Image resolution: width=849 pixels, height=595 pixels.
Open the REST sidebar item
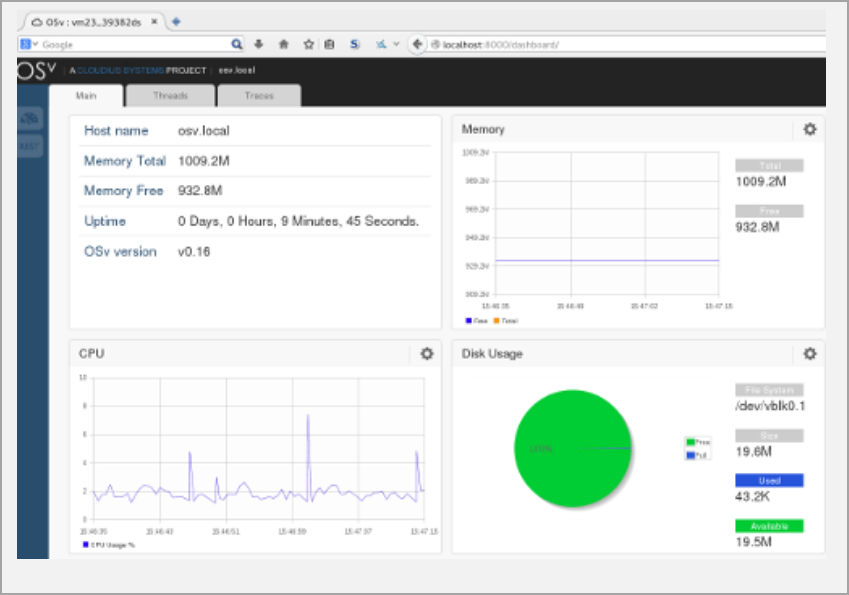pyautogui.click(x=29, y=146)
